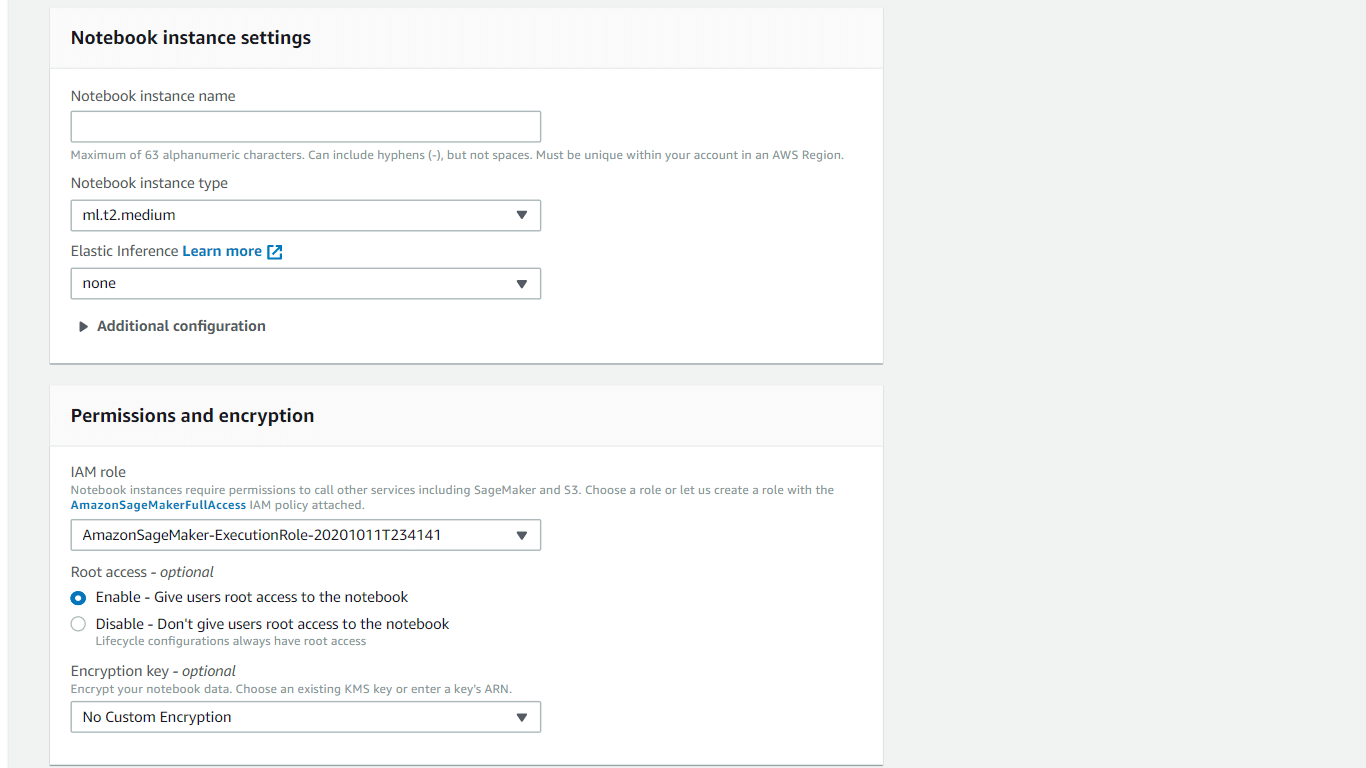Click inside the Notebook instance name field
This screenshot has height=768, width=1366.
[x=305, y=126]
